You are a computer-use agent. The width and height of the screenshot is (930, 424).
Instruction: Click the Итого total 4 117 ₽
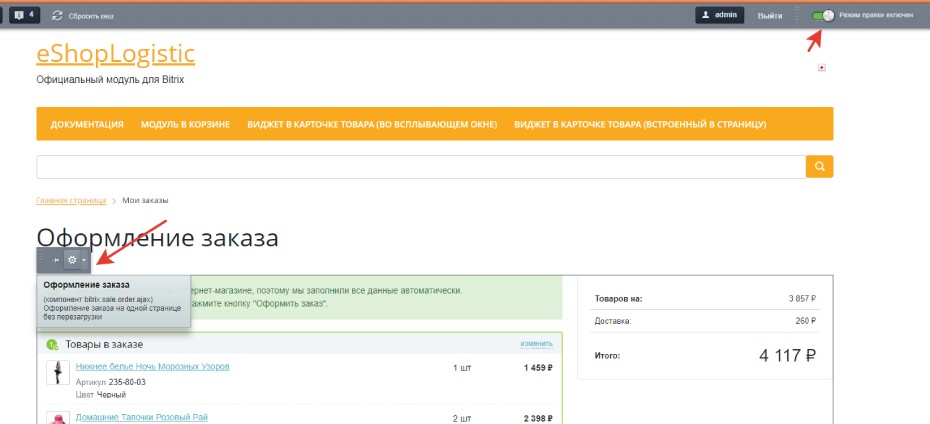click(x=788, y=356)
